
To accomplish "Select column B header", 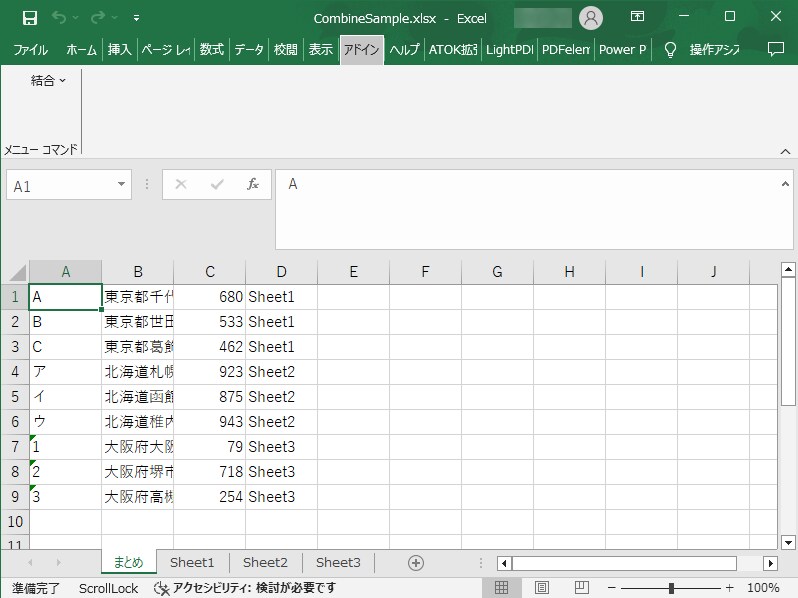I will point(138,272).
